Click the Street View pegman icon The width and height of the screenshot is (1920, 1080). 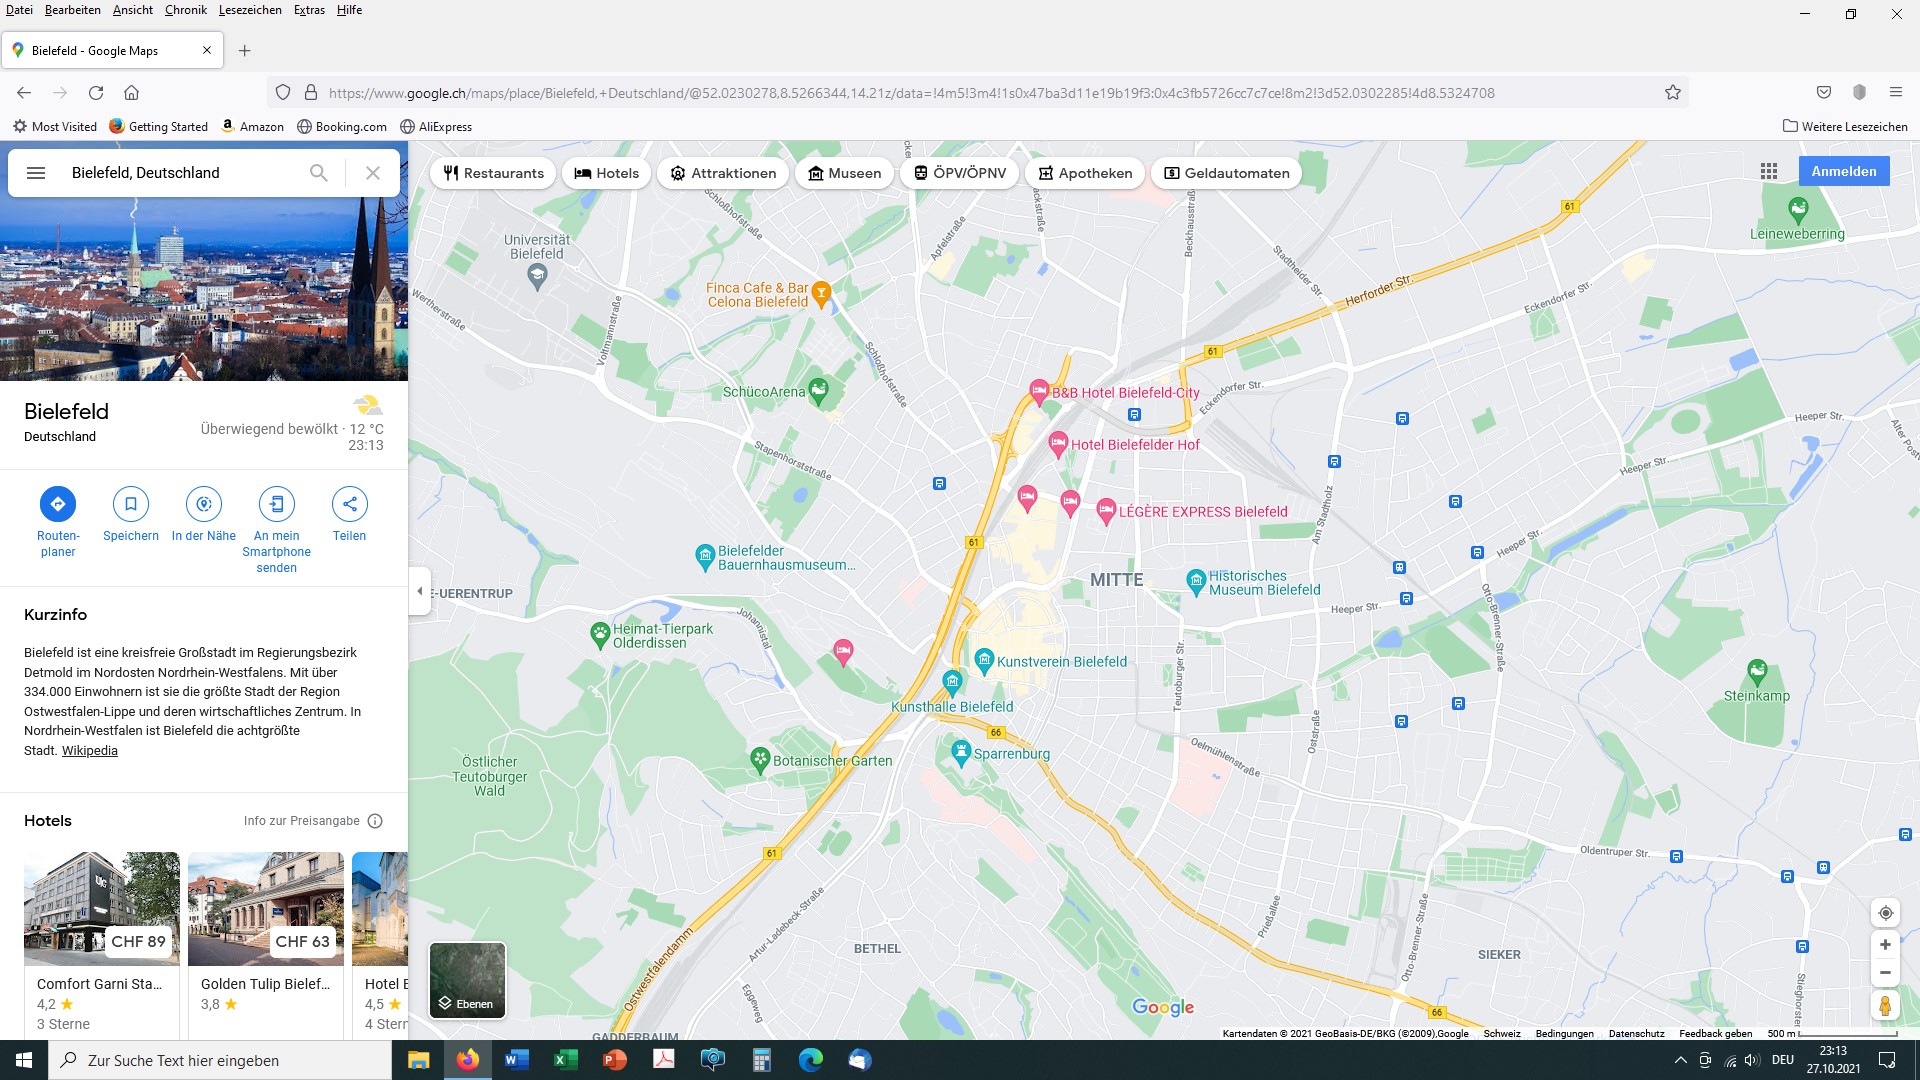tap(1885, 1005)
